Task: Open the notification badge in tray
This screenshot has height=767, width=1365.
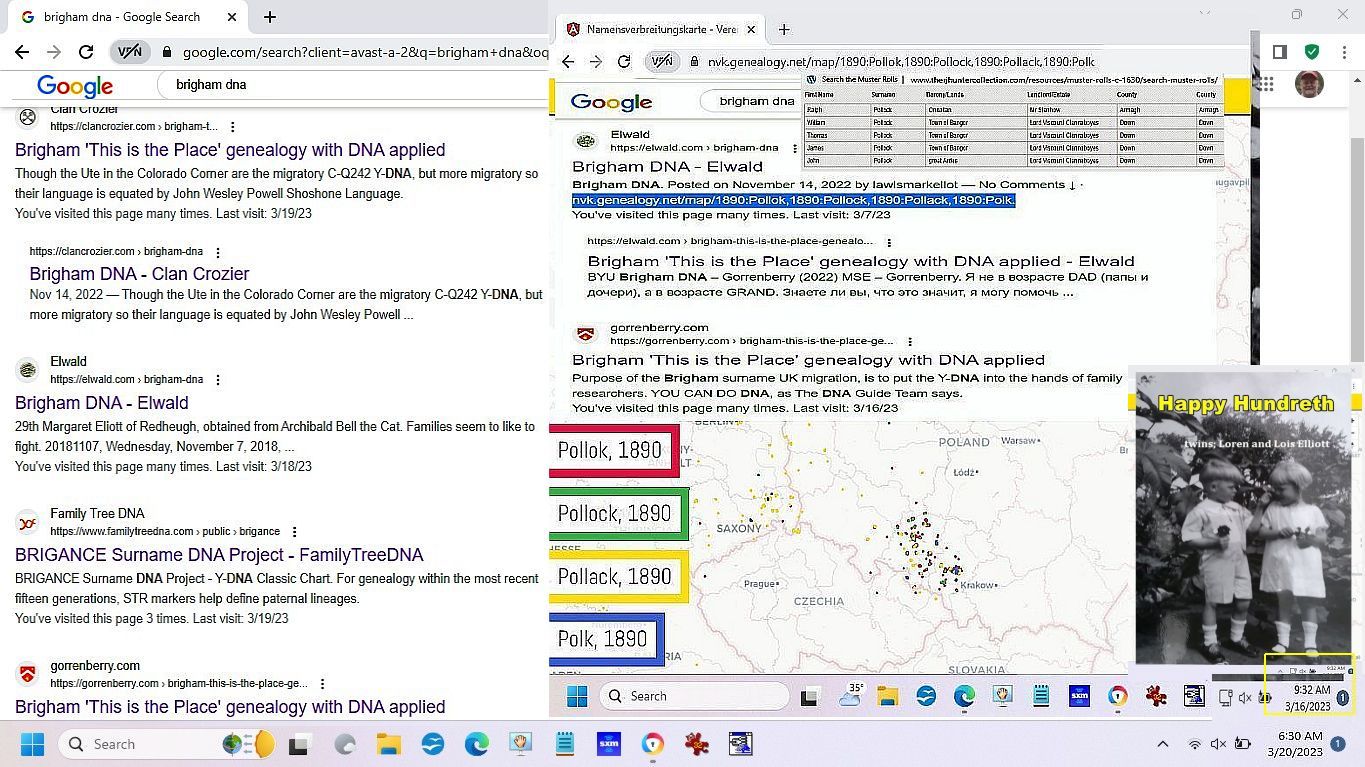Action: (x=1338, y=744)
